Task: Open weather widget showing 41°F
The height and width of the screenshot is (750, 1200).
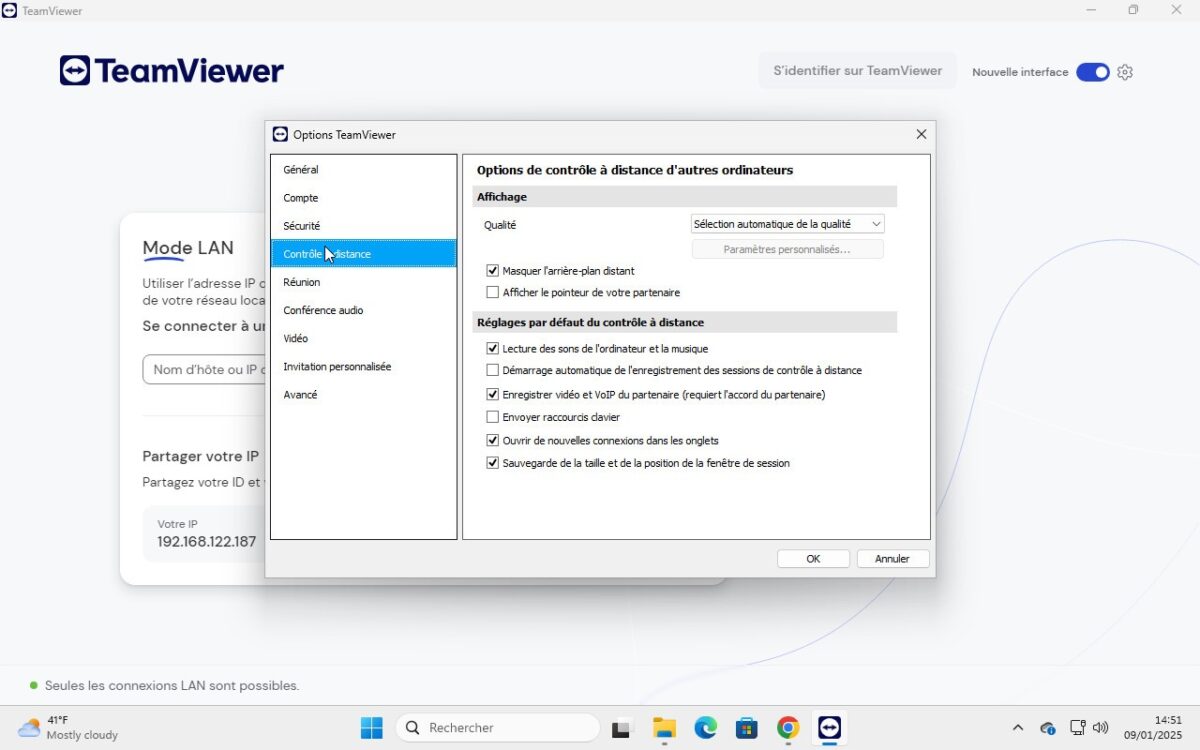Action: coord(68,727)
